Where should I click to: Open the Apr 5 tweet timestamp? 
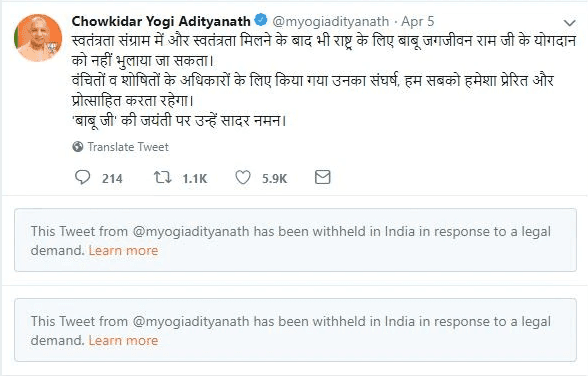click(418, 21)
